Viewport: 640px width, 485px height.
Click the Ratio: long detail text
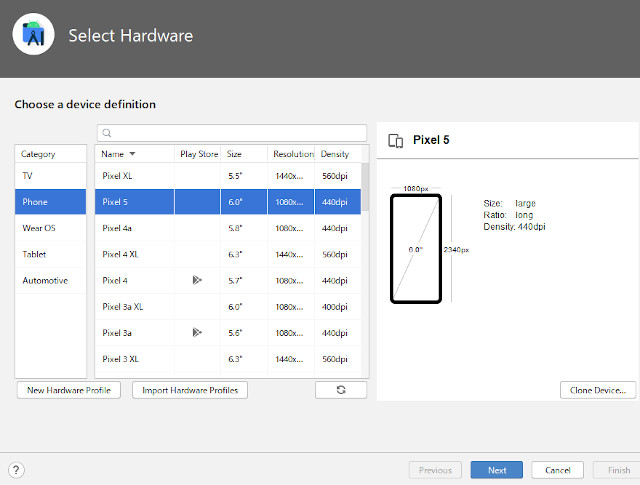[x=508, y=215]
